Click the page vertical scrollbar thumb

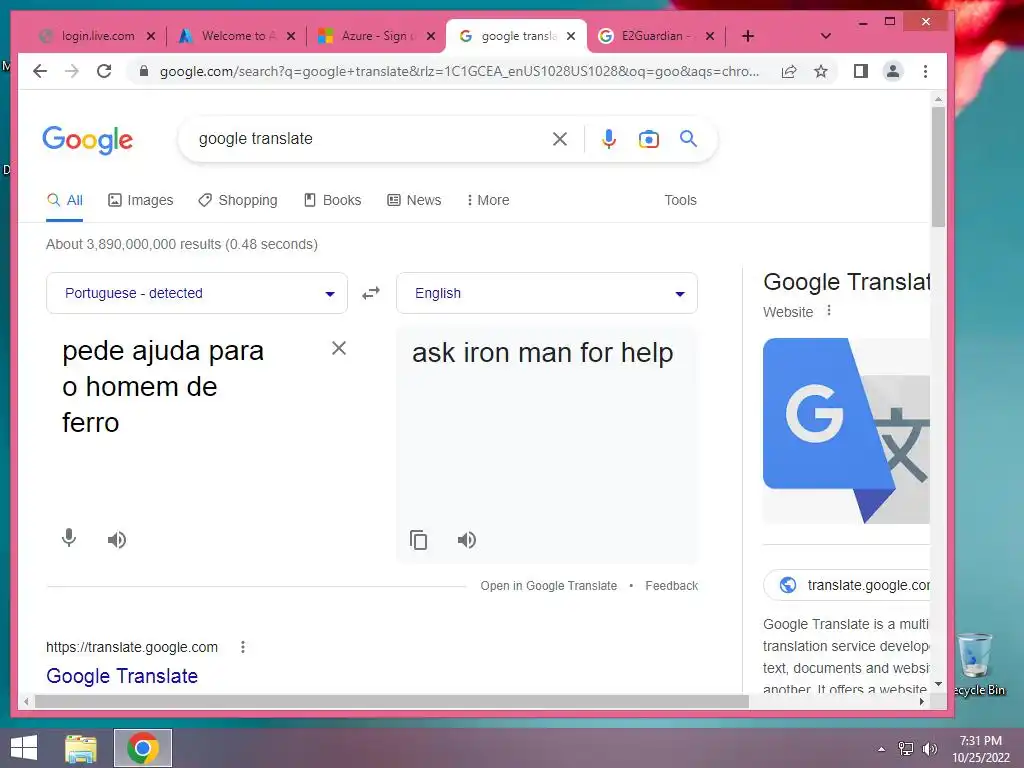pos(938,167)
